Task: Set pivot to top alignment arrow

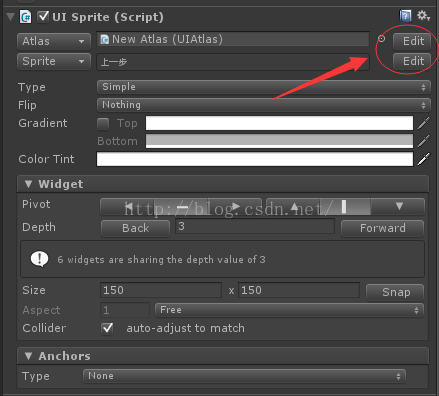Action: tap(294, 207)
